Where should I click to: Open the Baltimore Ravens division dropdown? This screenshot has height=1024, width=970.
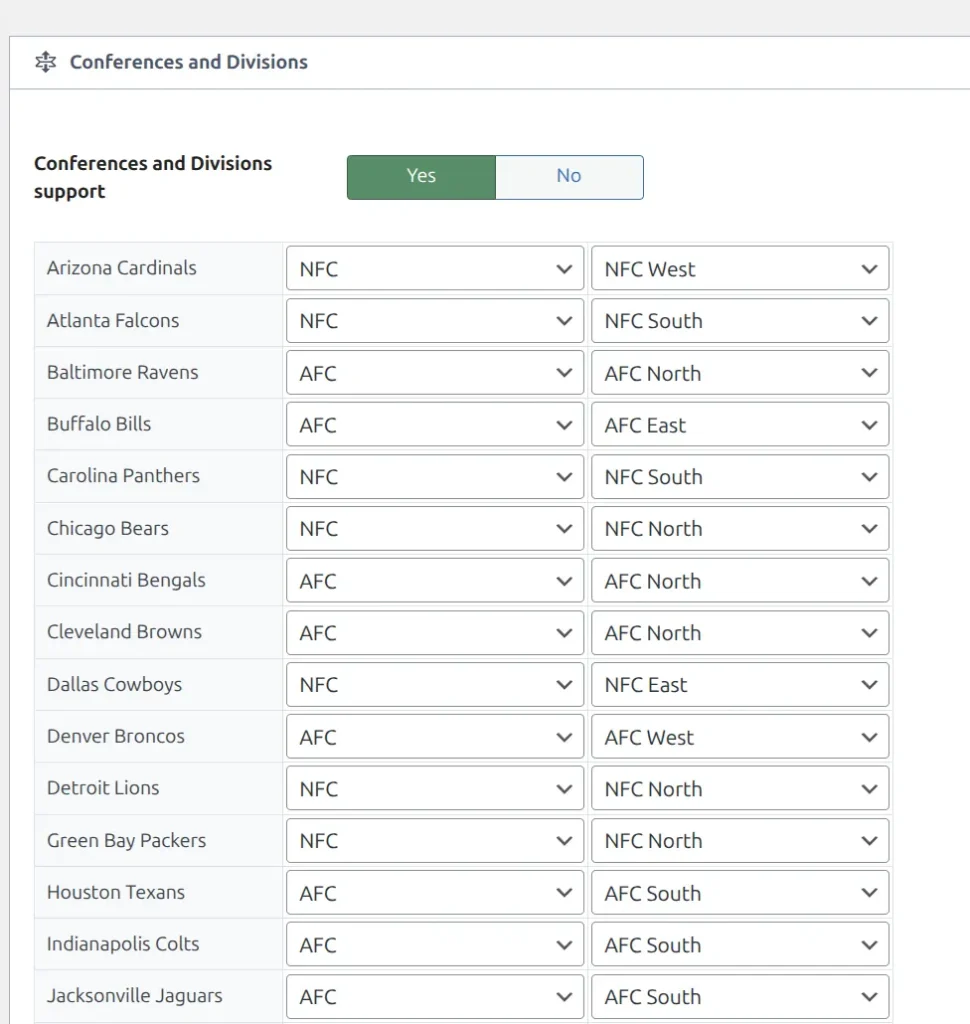point(739,373)
